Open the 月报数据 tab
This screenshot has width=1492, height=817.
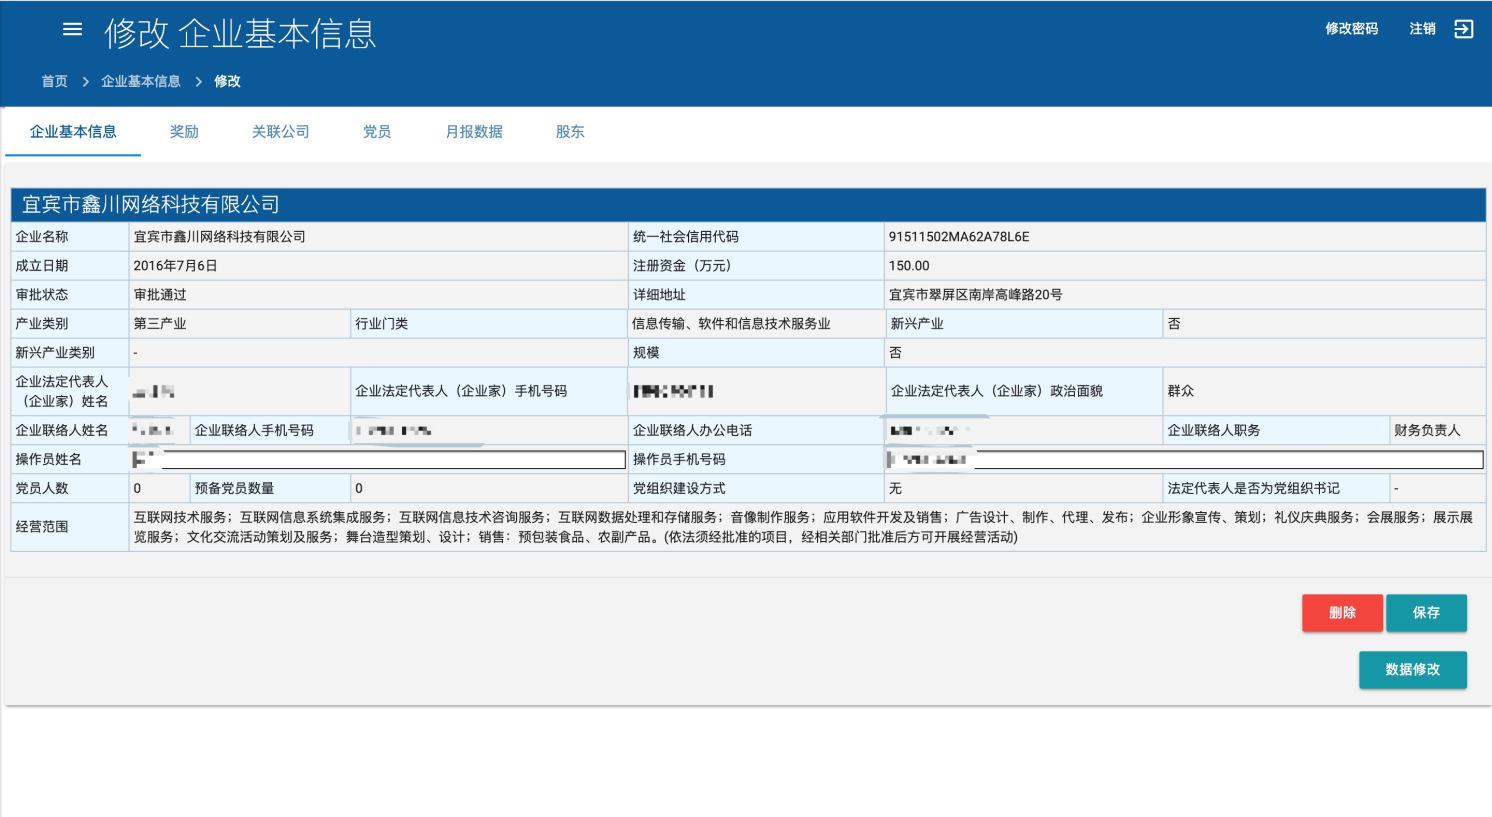click(x=474, y=132)
